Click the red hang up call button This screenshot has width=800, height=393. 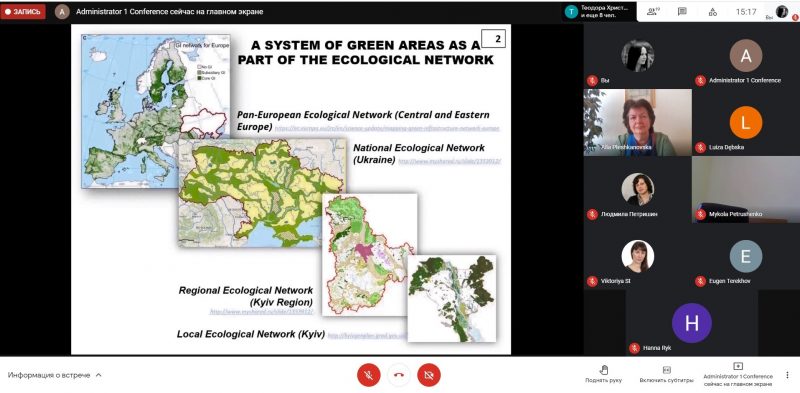(398, 375)
